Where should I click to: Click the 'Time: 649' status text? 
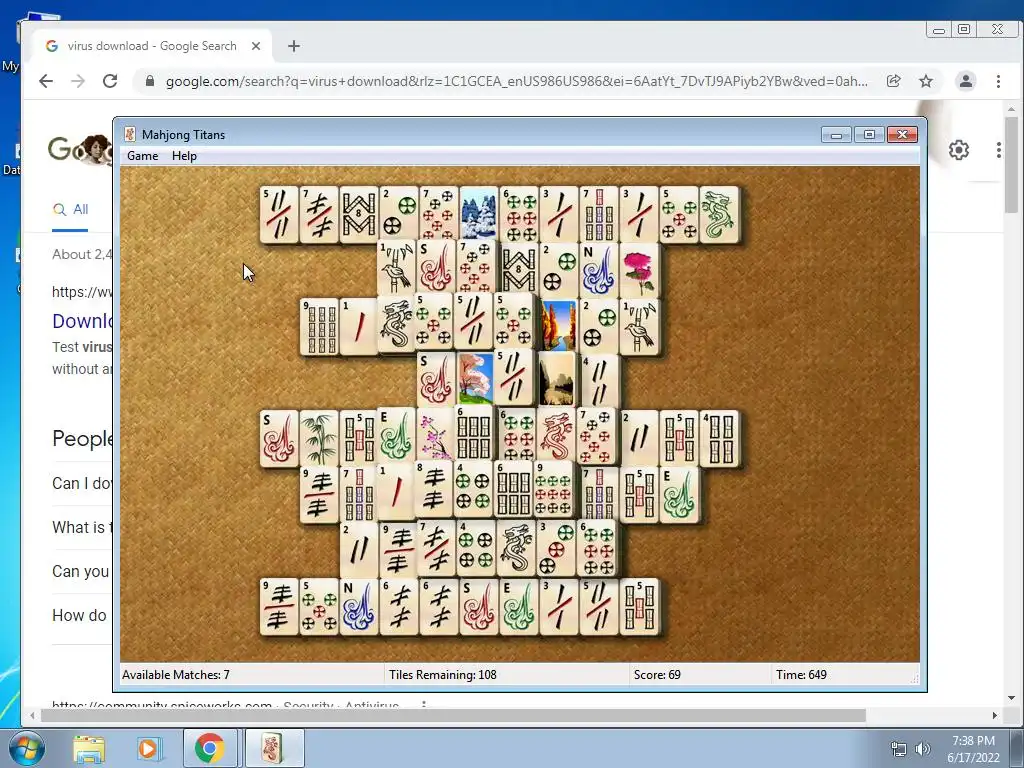801,675
